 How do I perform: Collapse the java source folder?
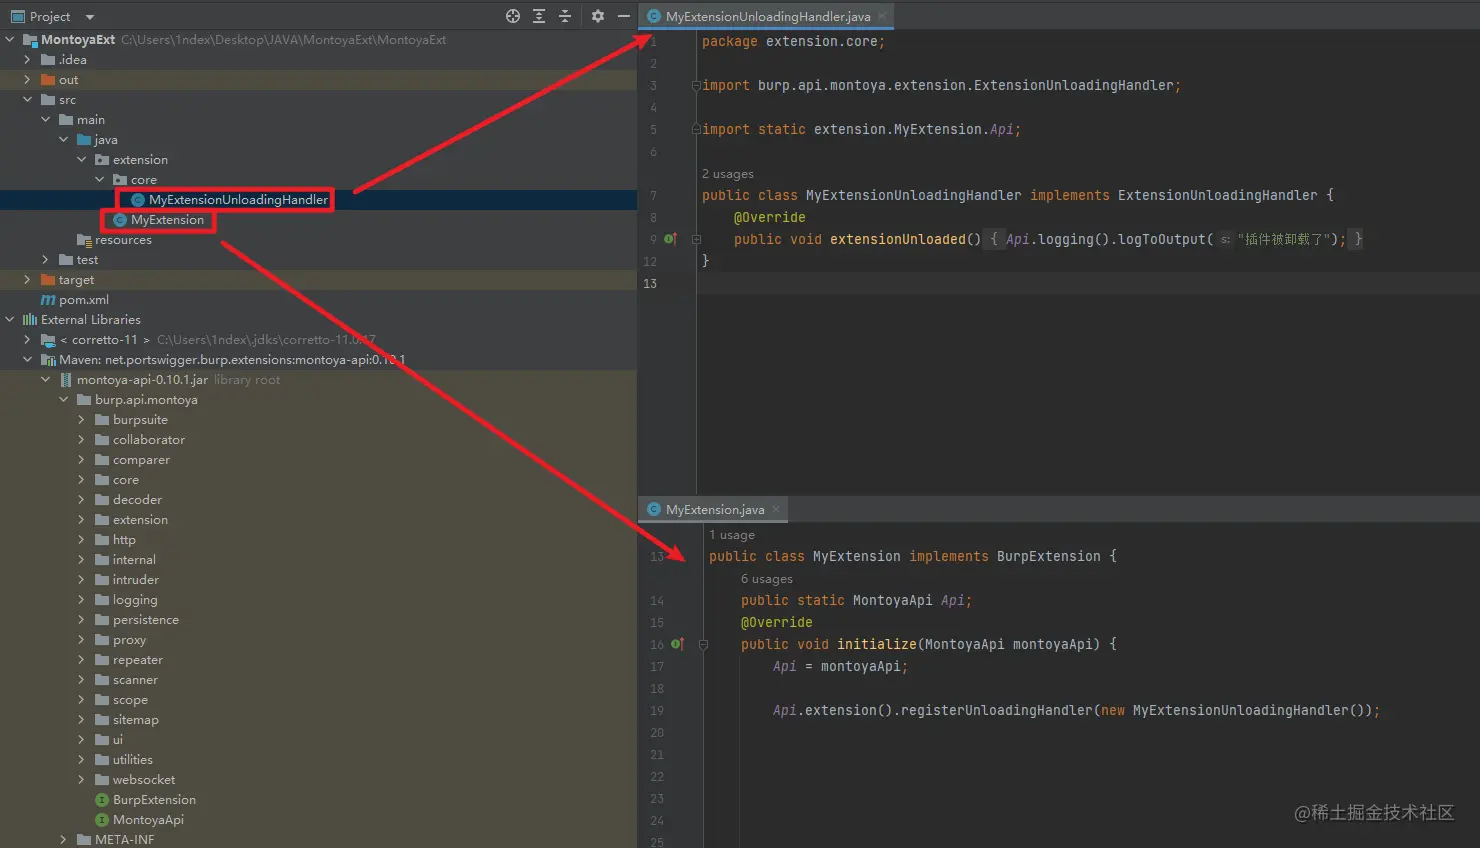click(x=64, y=140)
